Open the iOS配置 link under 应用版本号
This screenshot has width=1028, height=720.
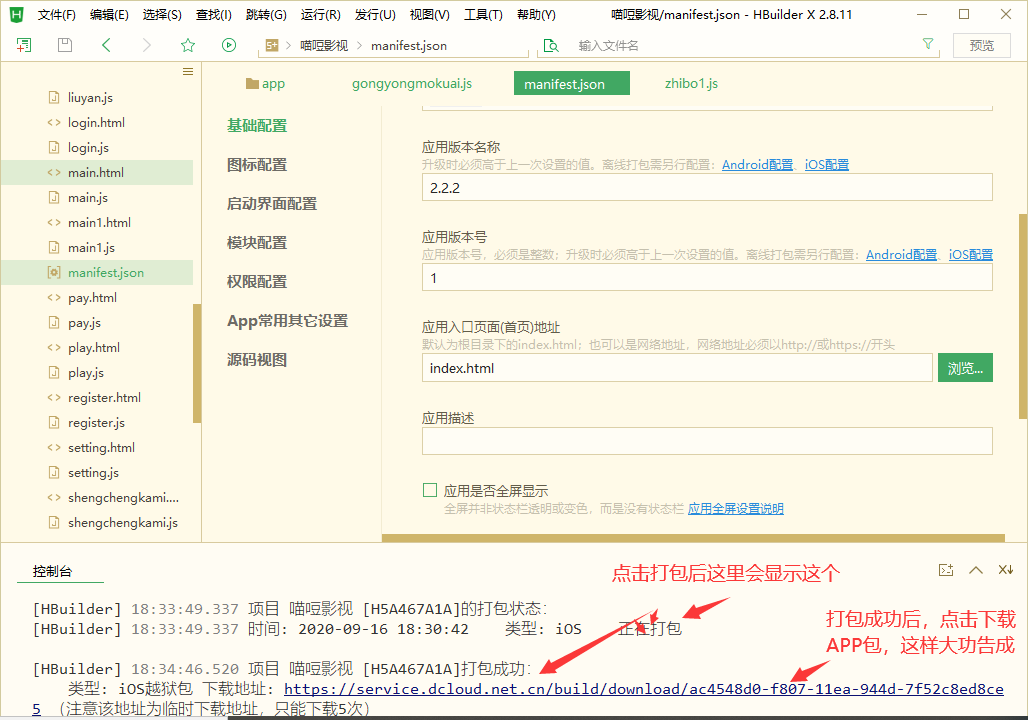(971, 254)
